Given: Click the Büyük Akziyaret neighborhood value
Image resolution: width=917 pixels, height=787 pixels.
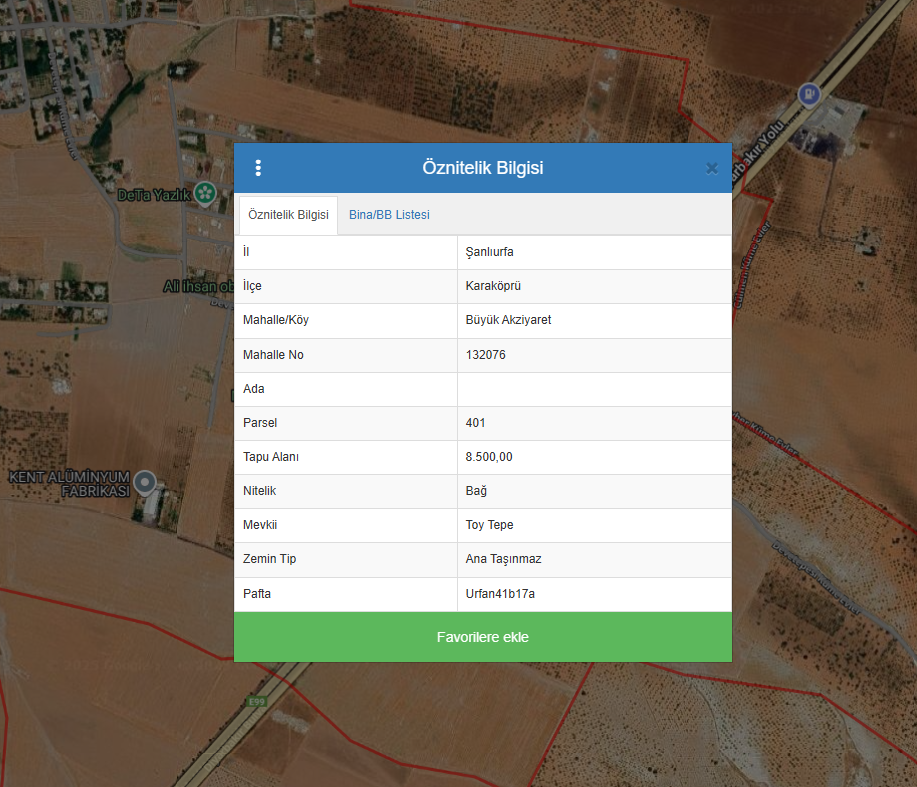Looking at the screenshot, I should [x=508, y=320].
